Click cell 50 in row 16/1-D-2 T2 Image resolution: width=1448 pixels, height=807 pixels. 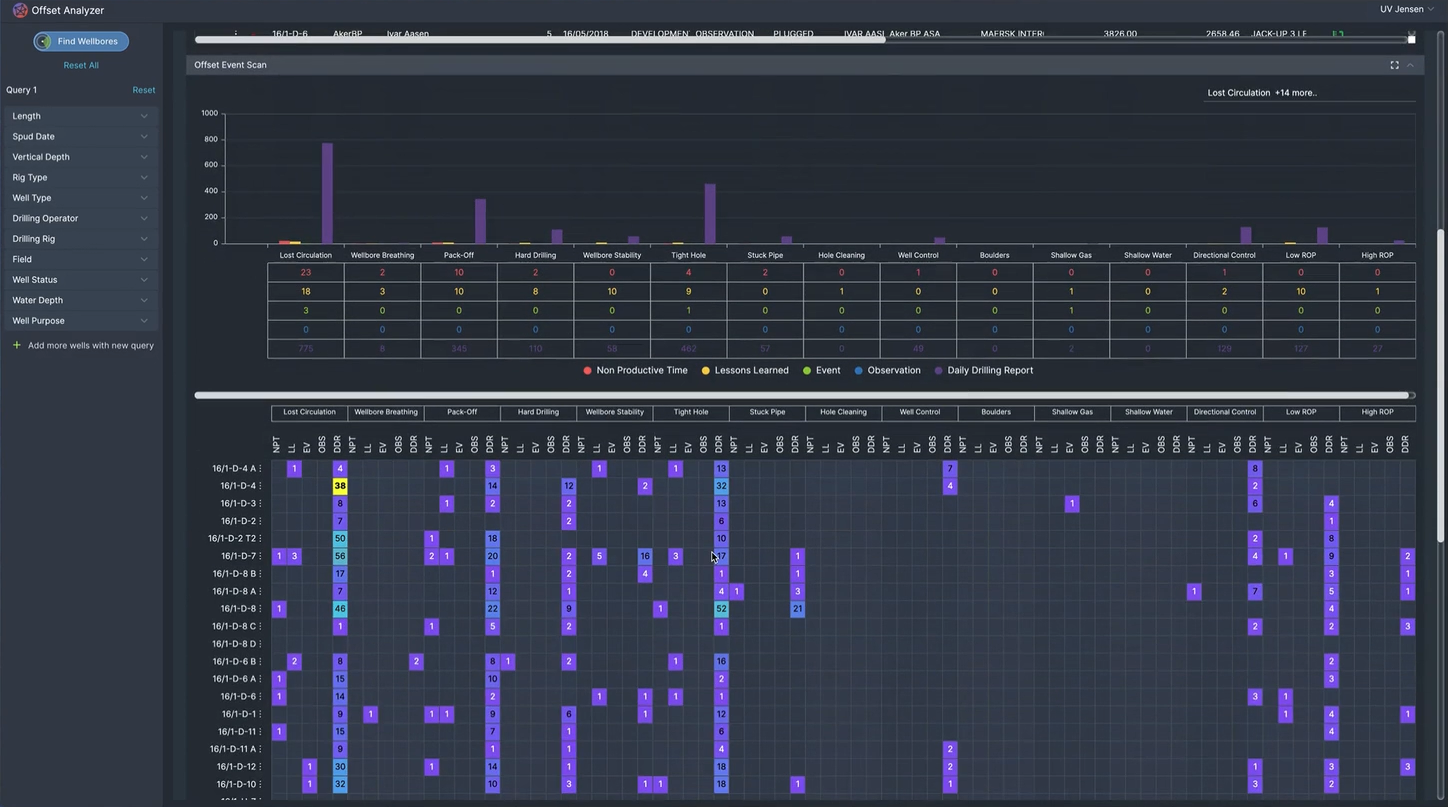coord(340,538)
